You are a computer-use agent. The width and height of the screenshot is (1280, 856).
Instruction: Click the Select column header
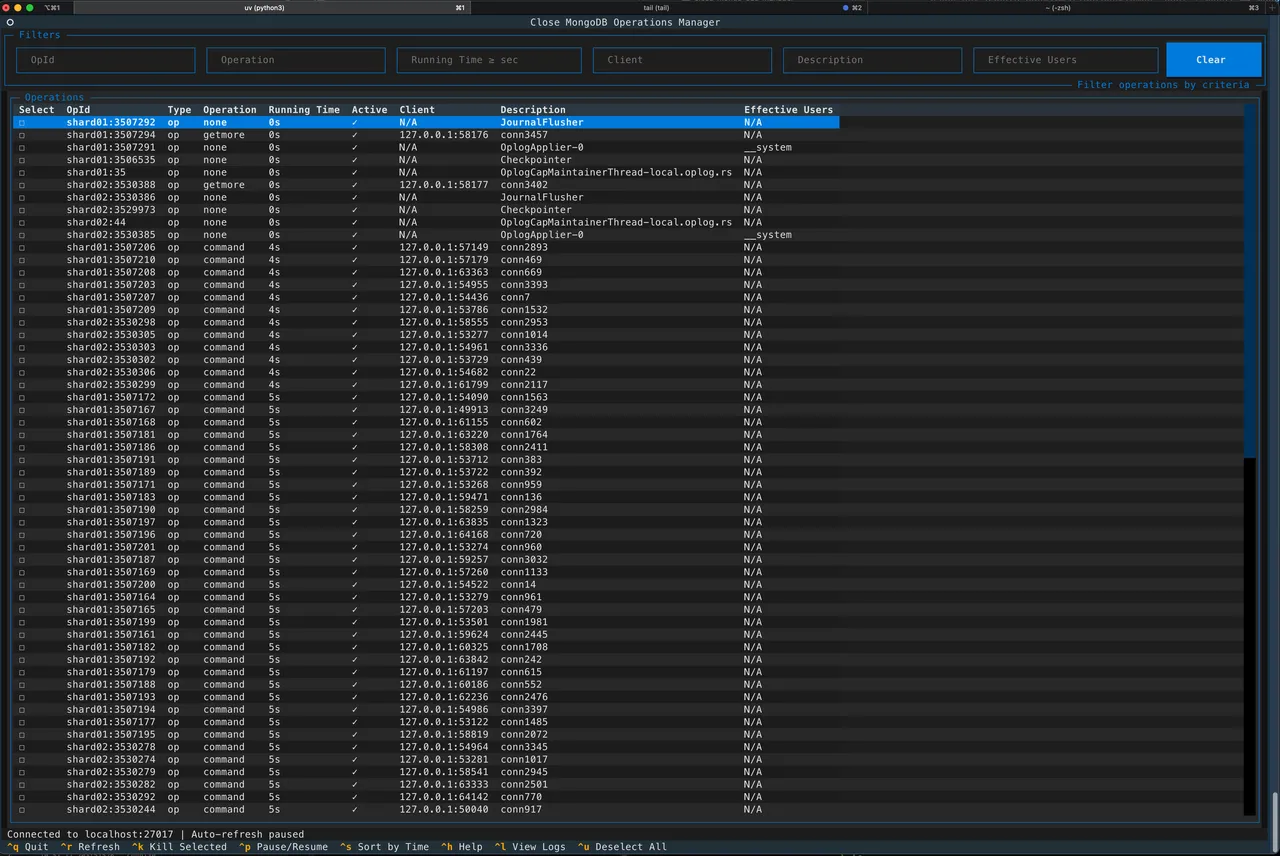[x=37, y=110]
